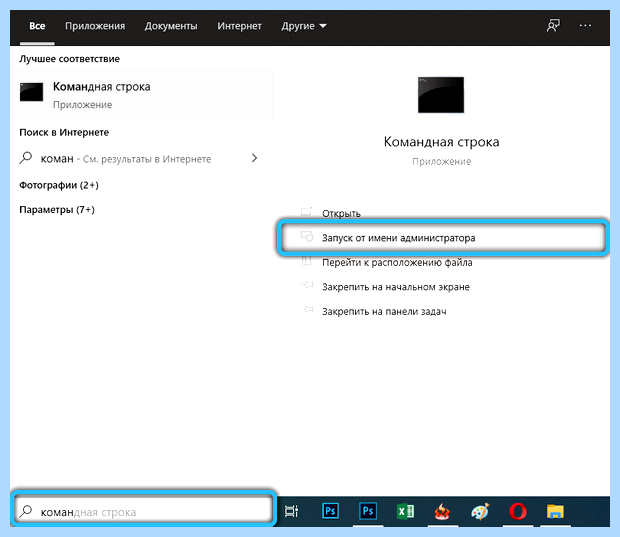The height and width of the screenshot is (537, 620).
Task: Expand web results arrow for коман
Action: (254, 158)
